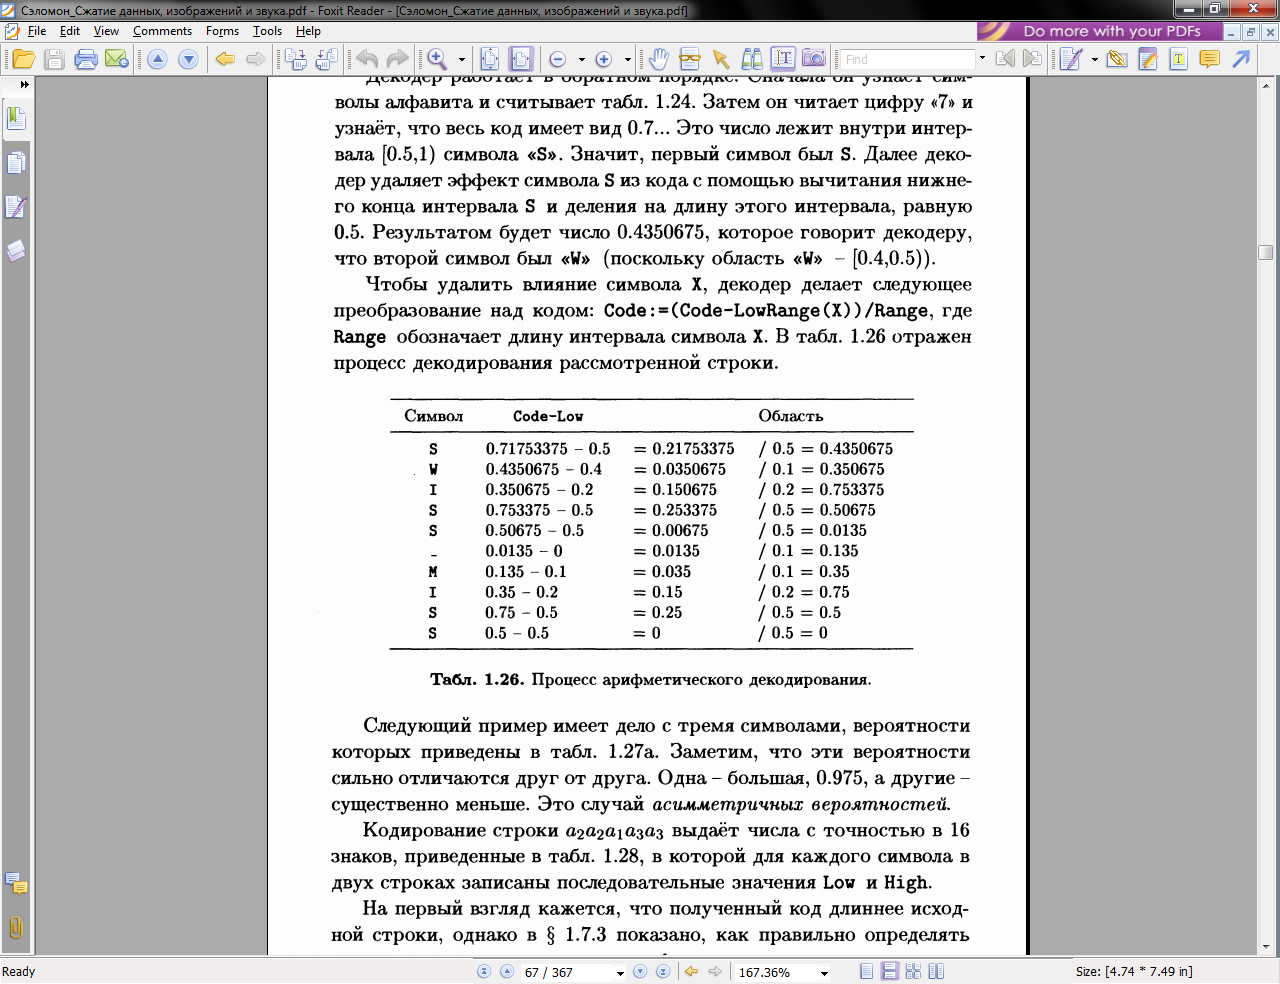Jump to first page in status bar

pos(484,972)
